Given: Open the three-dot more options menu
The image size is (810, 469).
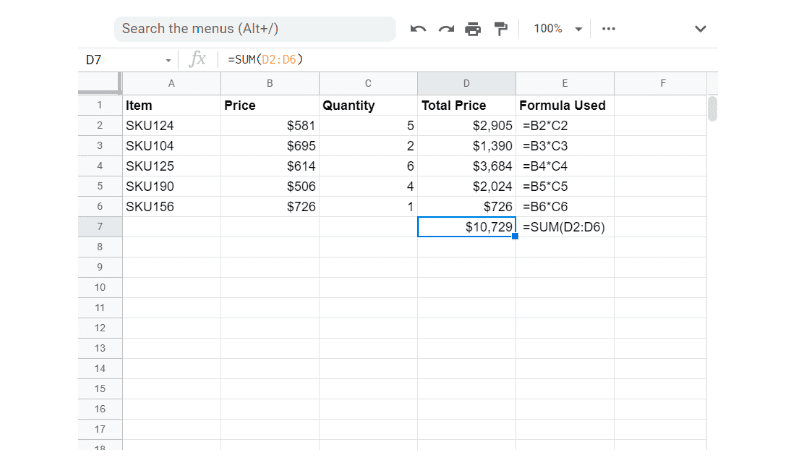Looking at the screenshot, I should coord(609,29).
